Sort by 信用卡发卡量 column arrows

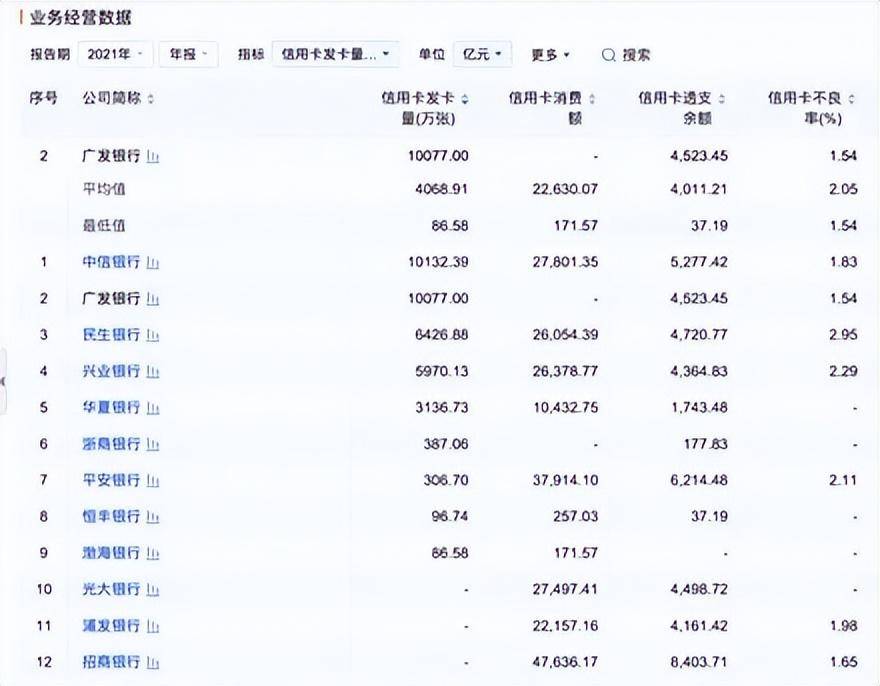pos(465,99)
